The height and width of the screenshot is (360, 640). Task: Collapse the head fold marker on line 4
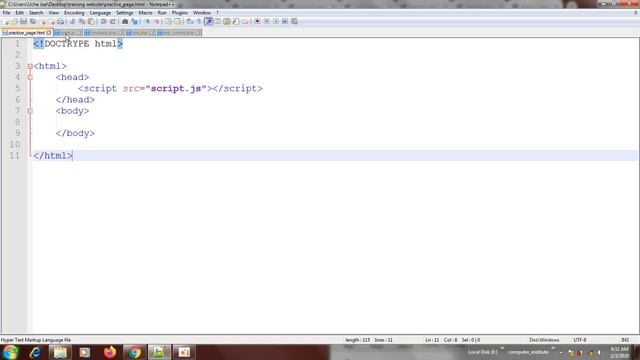pyautogui.click(x=30, y=77)
